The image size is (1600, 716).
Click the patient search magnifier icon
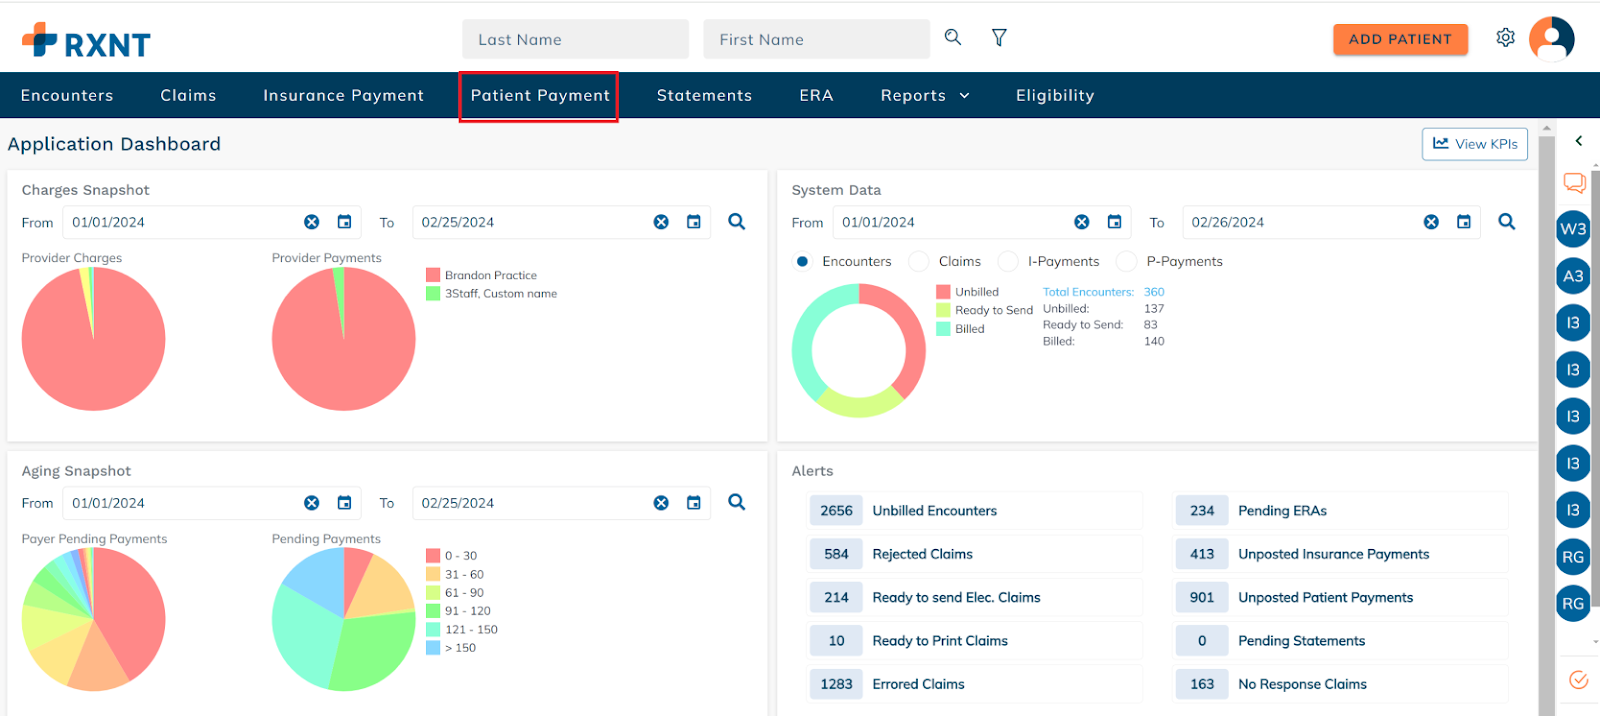click(953, 38)
